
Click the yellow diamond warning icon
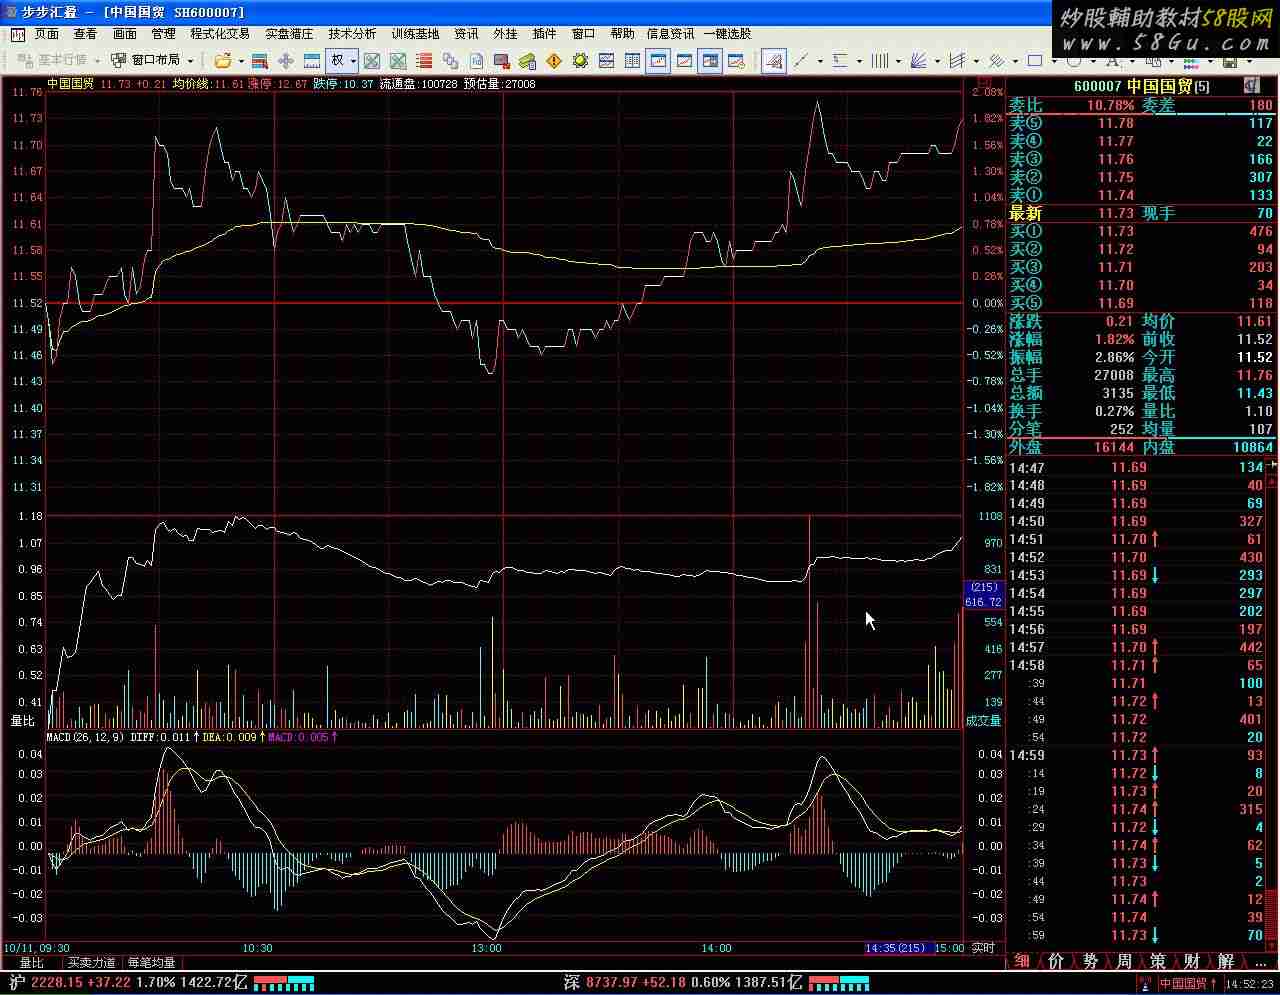[554, 61]
